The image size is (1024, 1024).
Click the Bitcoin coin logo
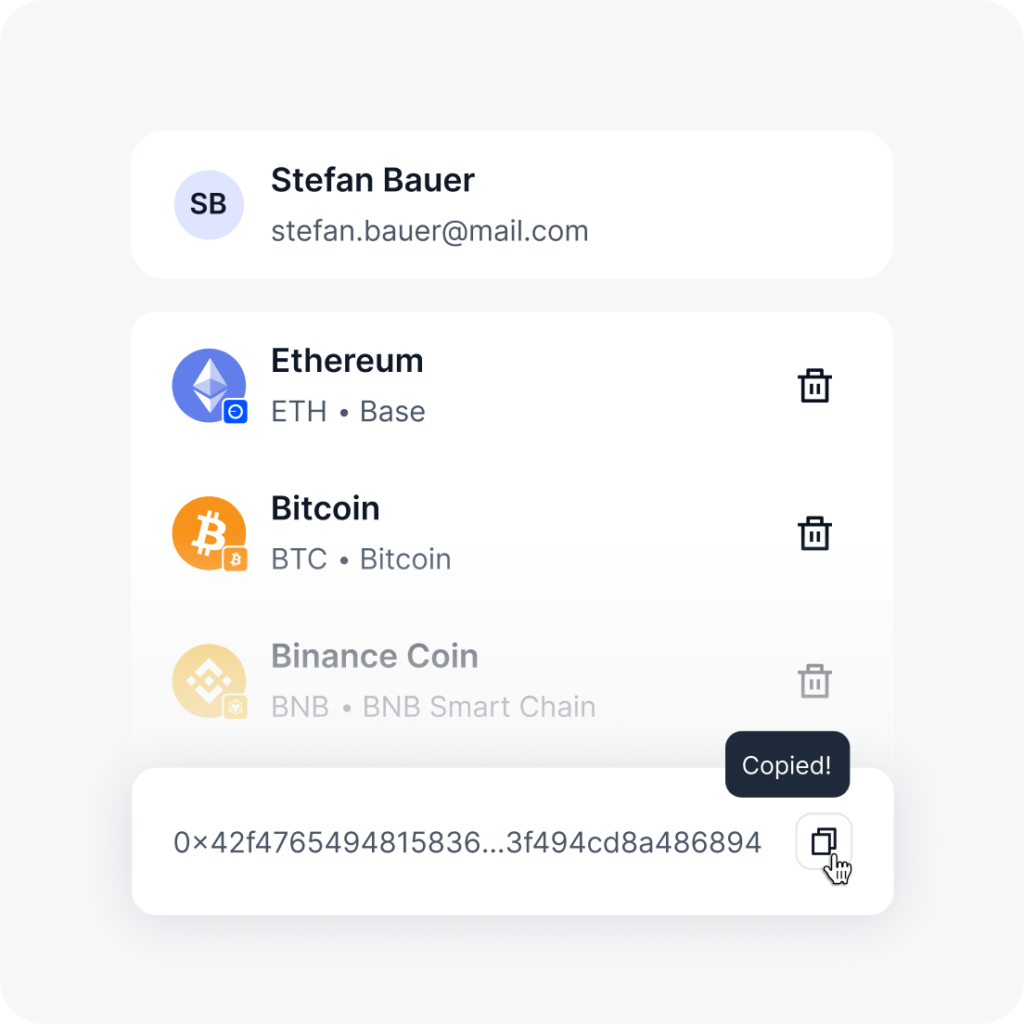coord(209,533)
